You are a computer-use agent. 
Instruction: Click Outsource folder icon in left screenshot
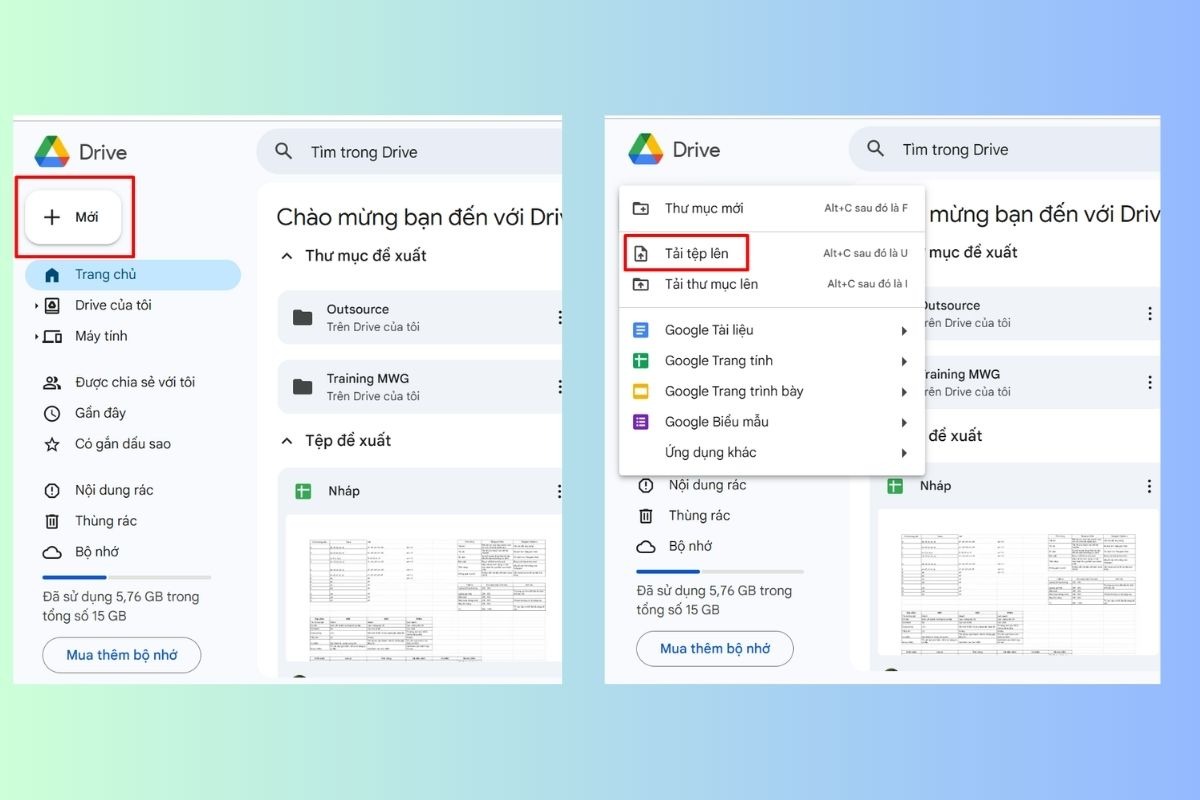[302, 317]
